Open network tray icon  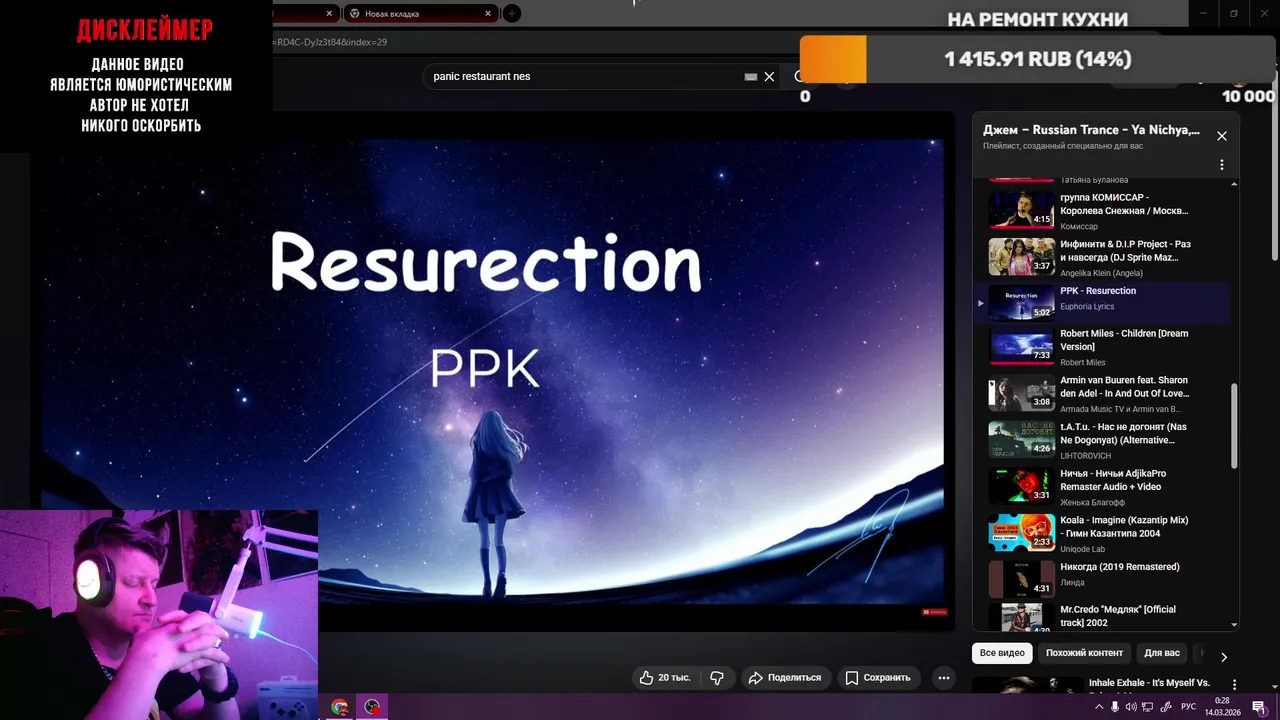tap(1147, 707)
